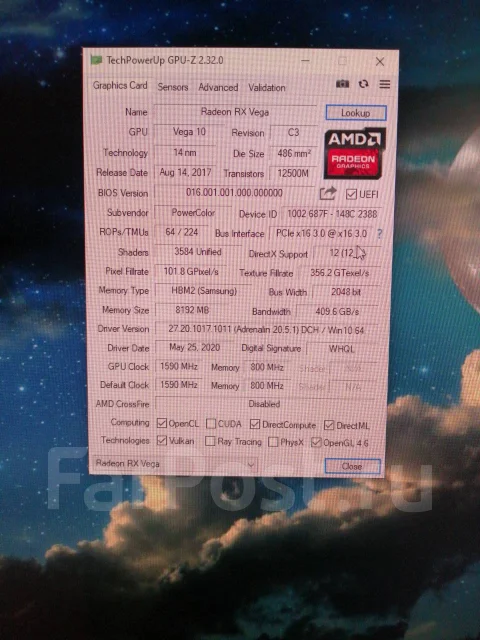Toggle the OpenCL checkbox
The image size is (480, 640).
(162, 423)
